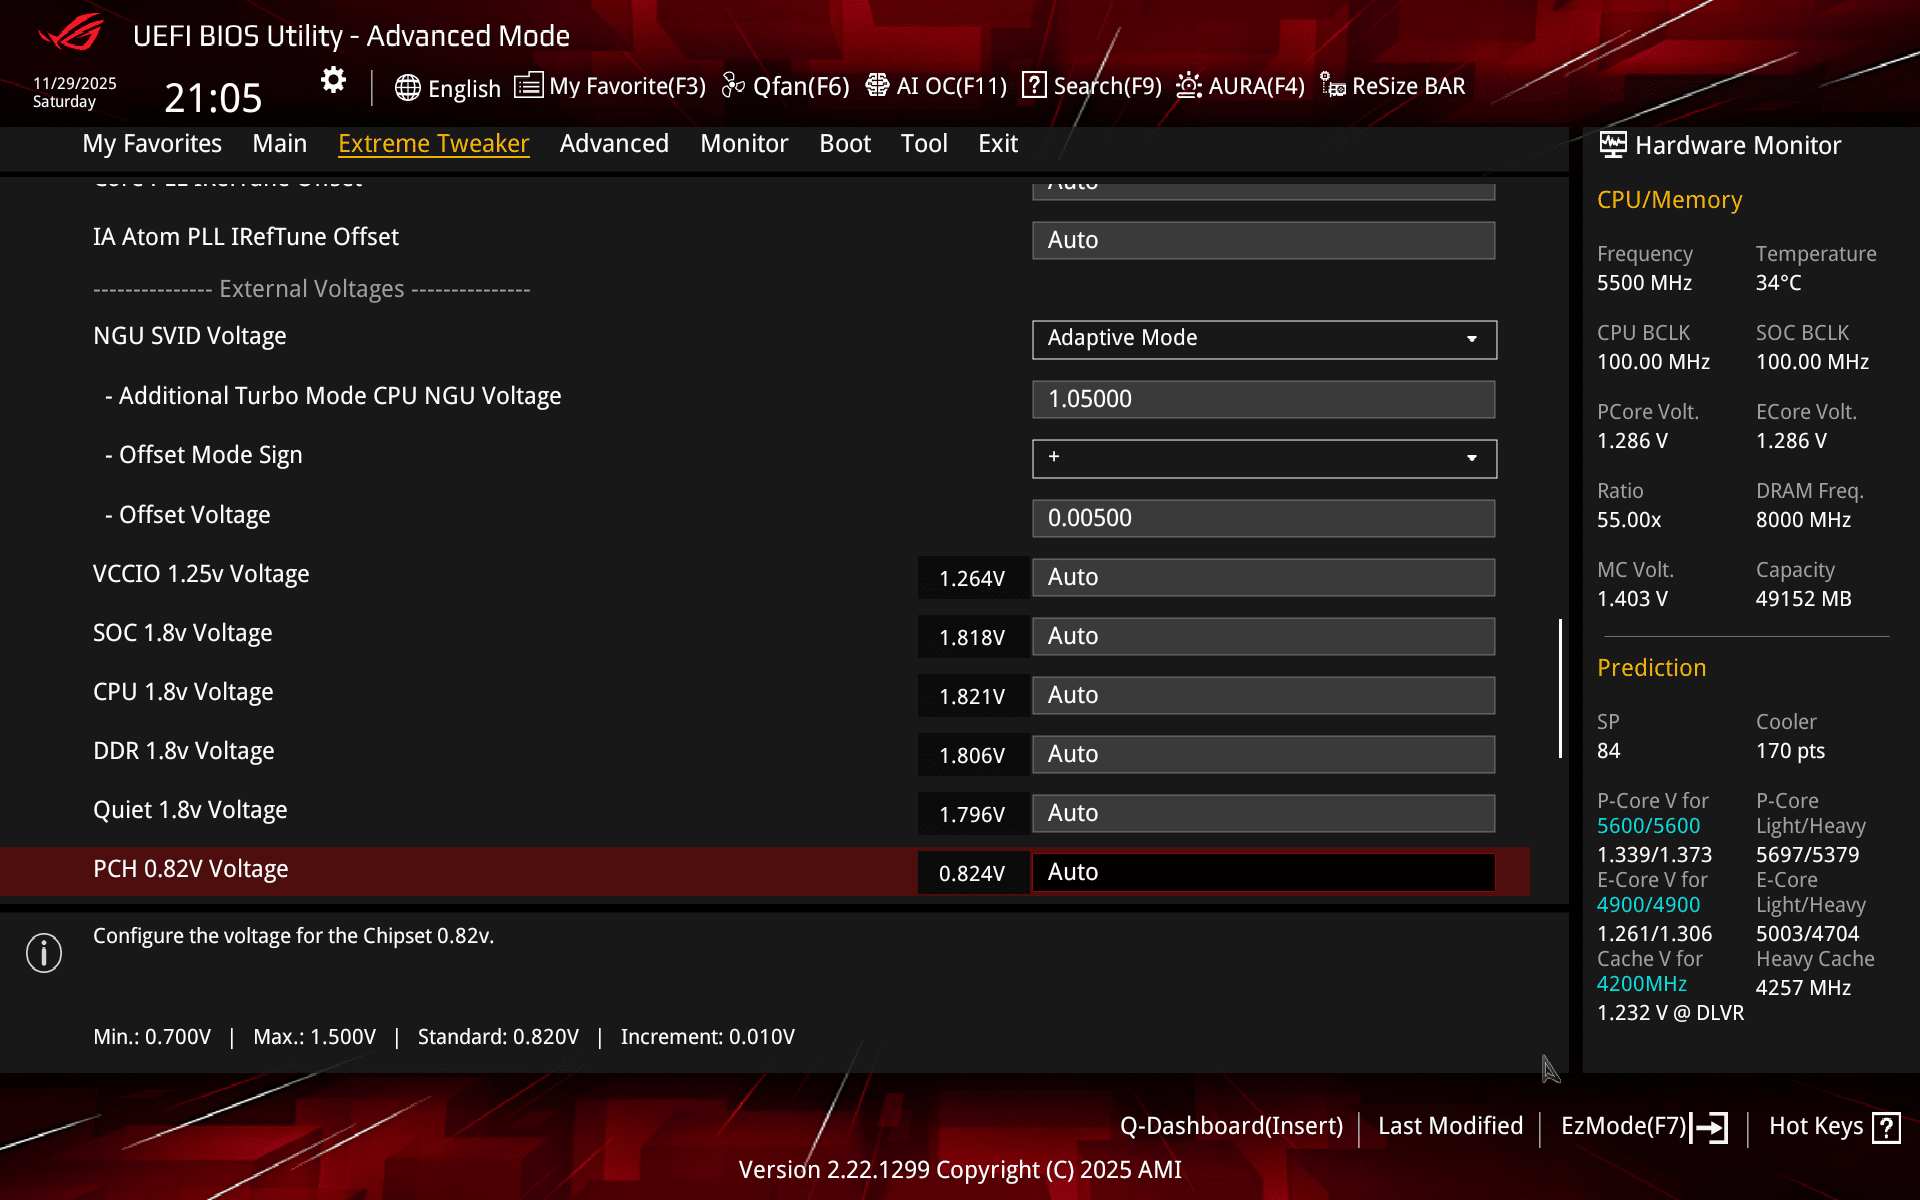This screenshot has width=1920, height=1200.
Task: Click PCH 0.82V Voltage Auto field
Action: click(1263, 872)
